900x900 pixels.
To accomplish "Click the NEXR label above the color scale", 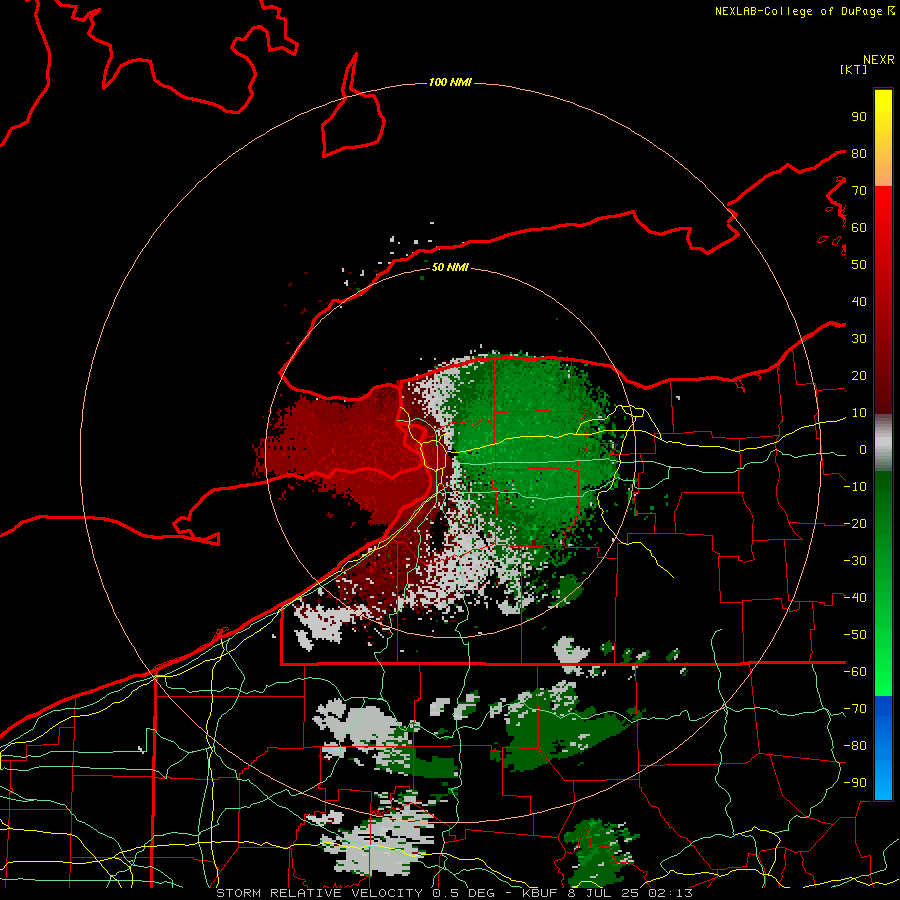I will [x=878, y=60].
